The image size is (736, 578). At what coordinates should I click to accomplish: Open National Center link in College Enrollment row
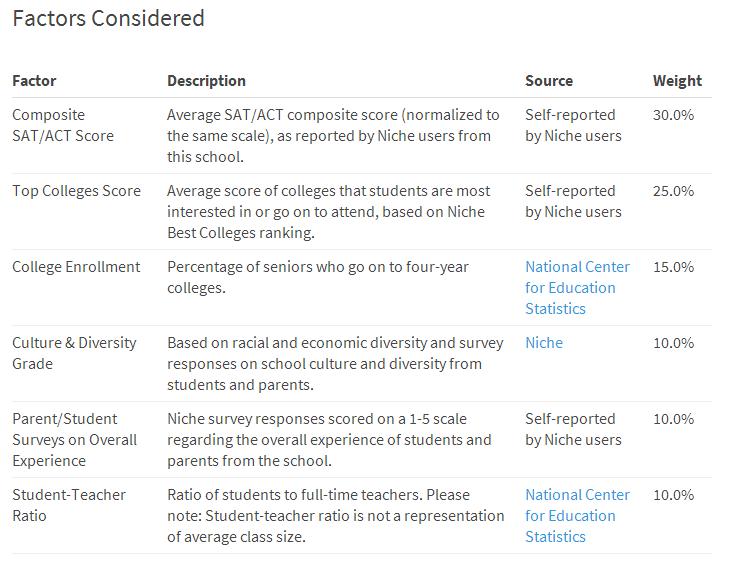577,288
